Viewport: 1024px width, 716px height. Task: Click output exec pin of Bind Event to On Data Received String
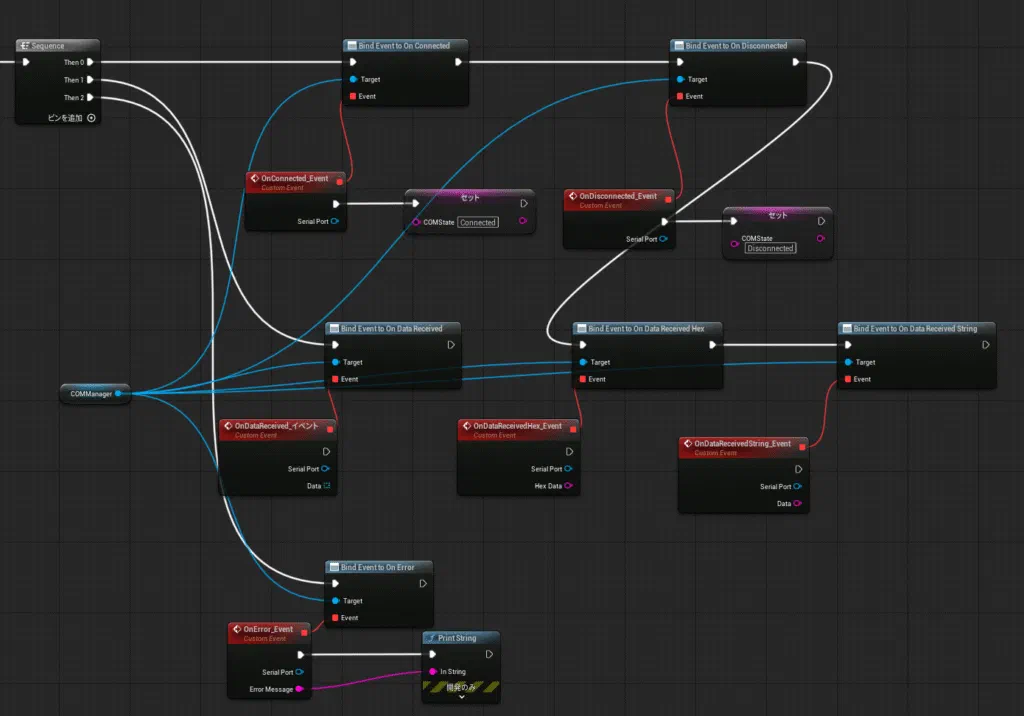(985, 345)
